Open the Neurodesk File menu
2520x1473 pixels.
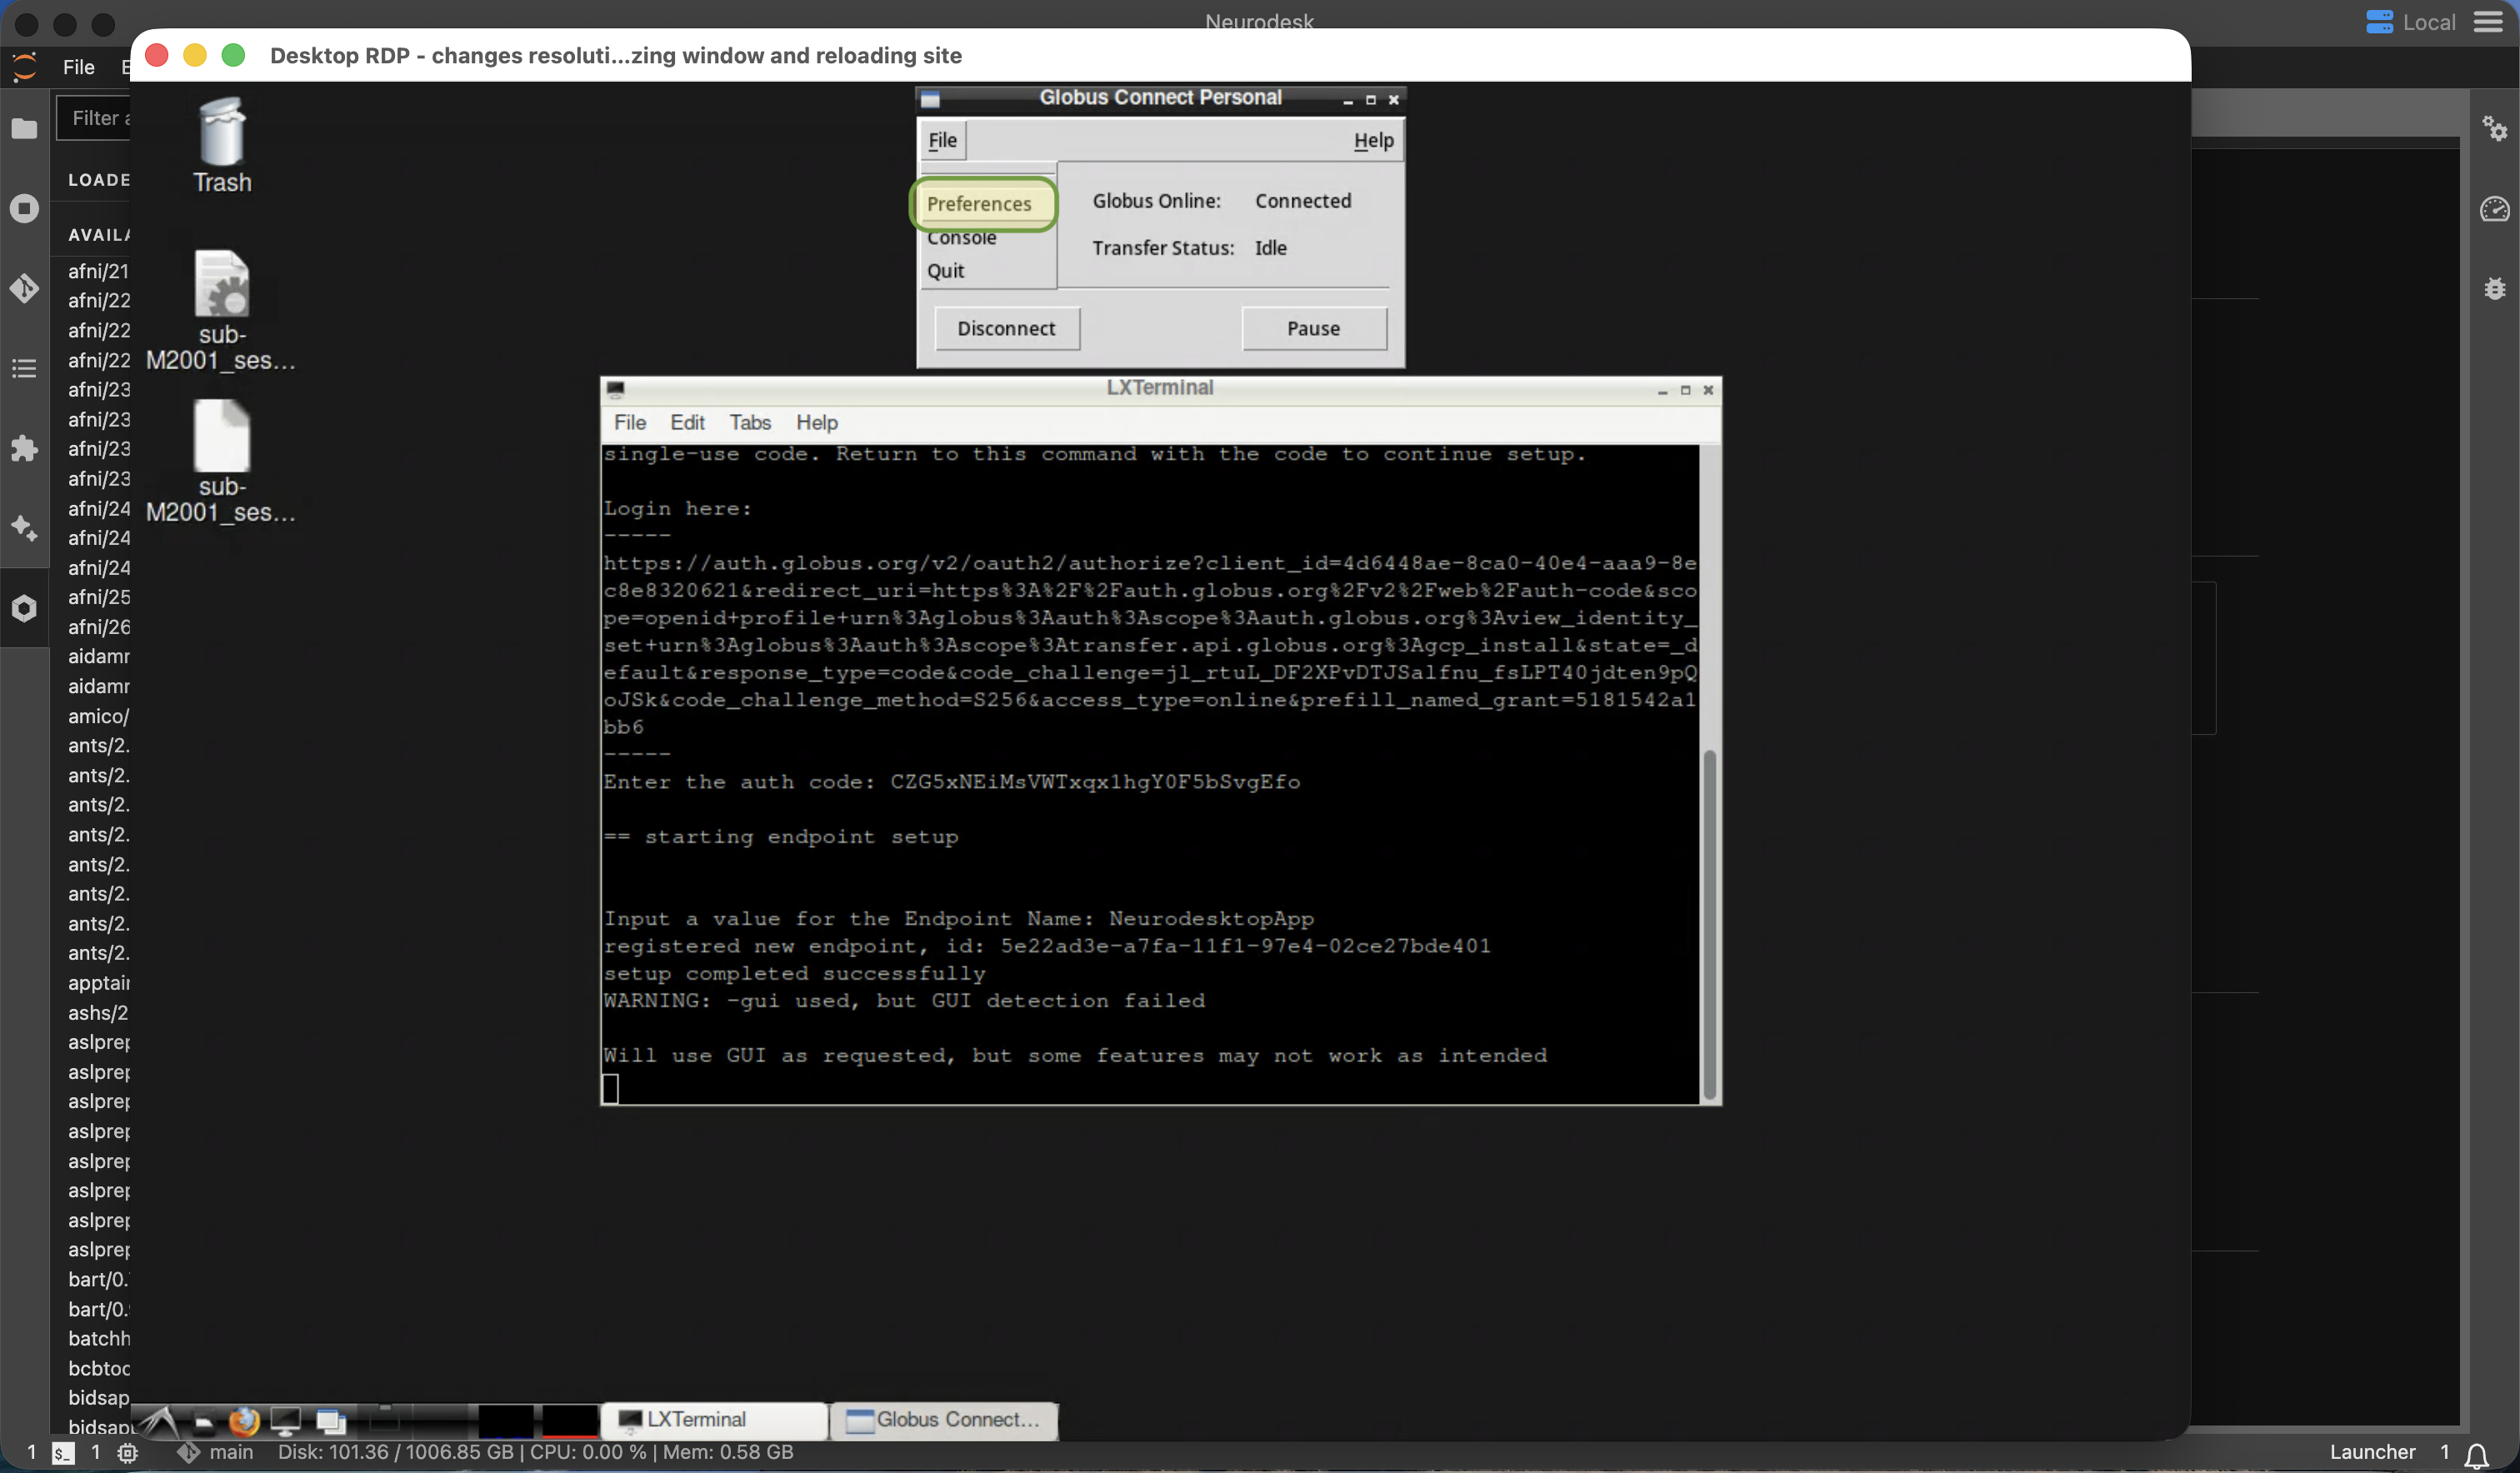coord(79,67)
